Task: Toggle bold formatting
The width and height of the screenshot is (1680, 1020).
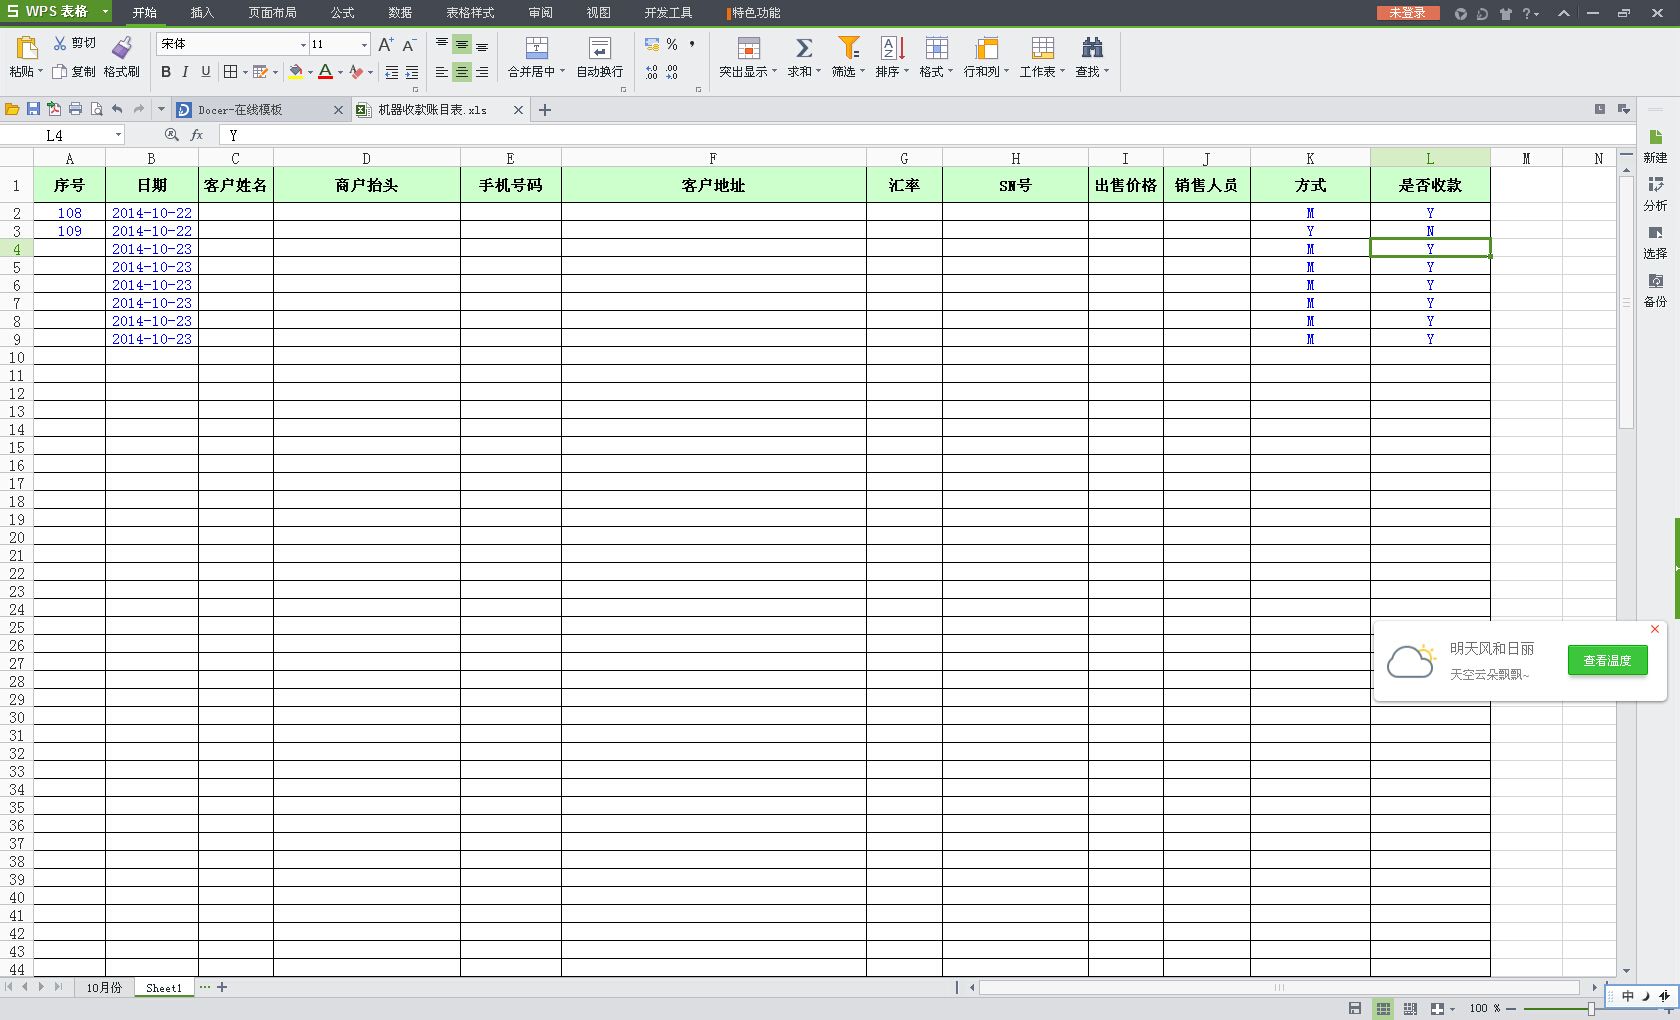Action: (x=166, y=72)
